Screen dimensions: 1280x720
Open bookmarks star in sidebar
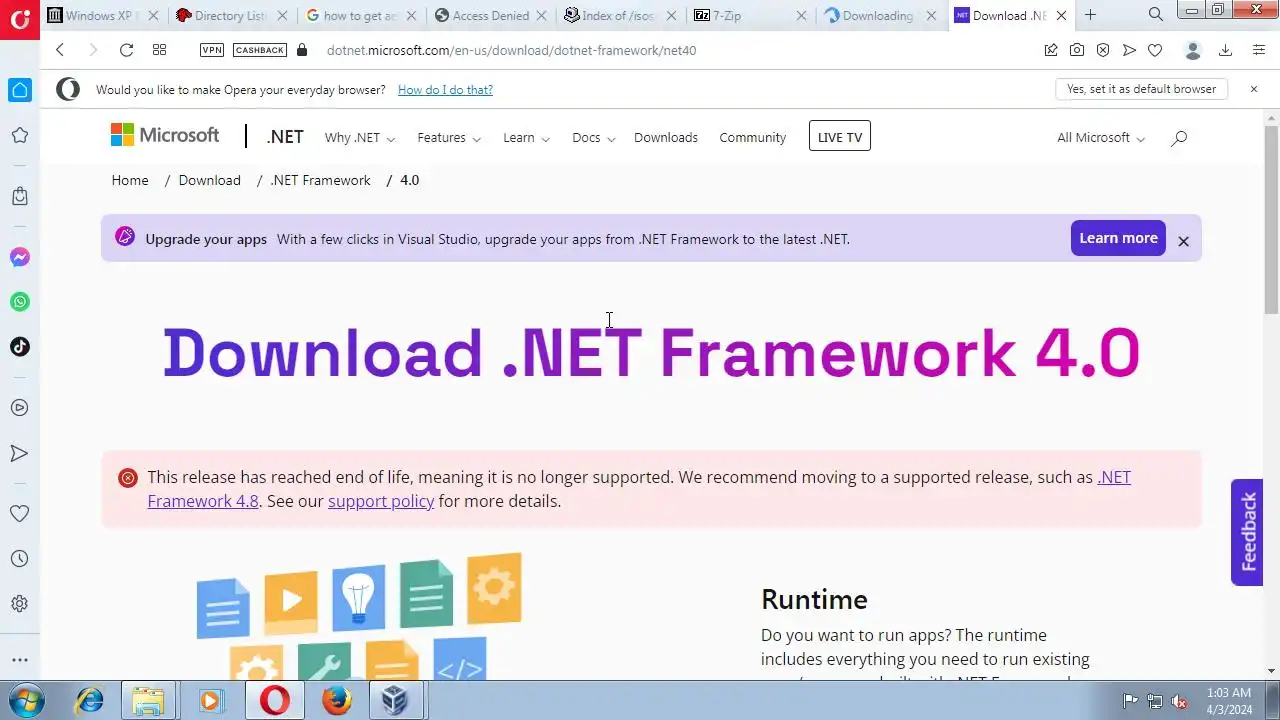19,135
